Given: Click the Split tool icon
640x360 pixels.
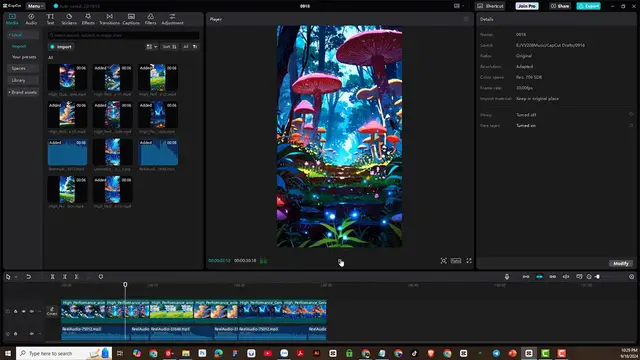Looking at the screenshot, I should (52, 277).
